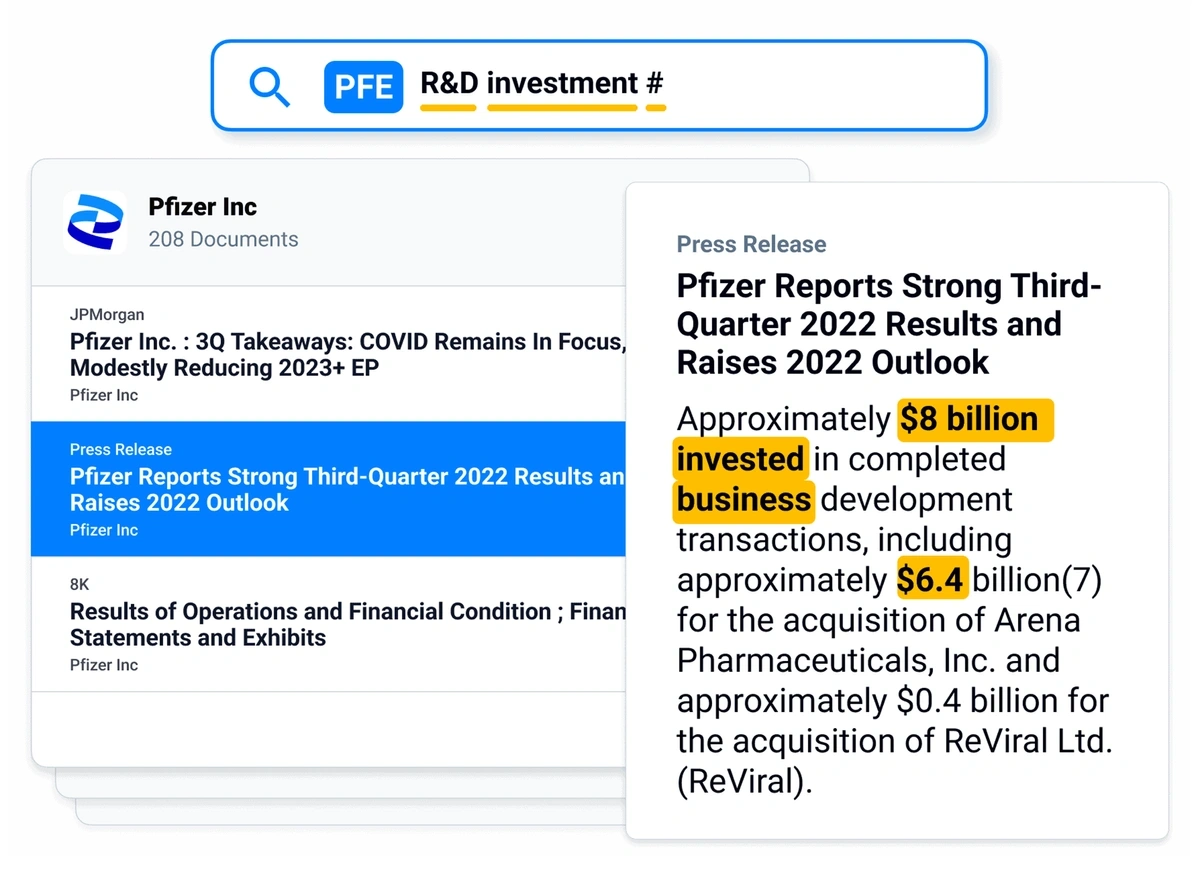Click the highlighted word 'business'
The image size is (1200, 881).
(x=744, y=499)
